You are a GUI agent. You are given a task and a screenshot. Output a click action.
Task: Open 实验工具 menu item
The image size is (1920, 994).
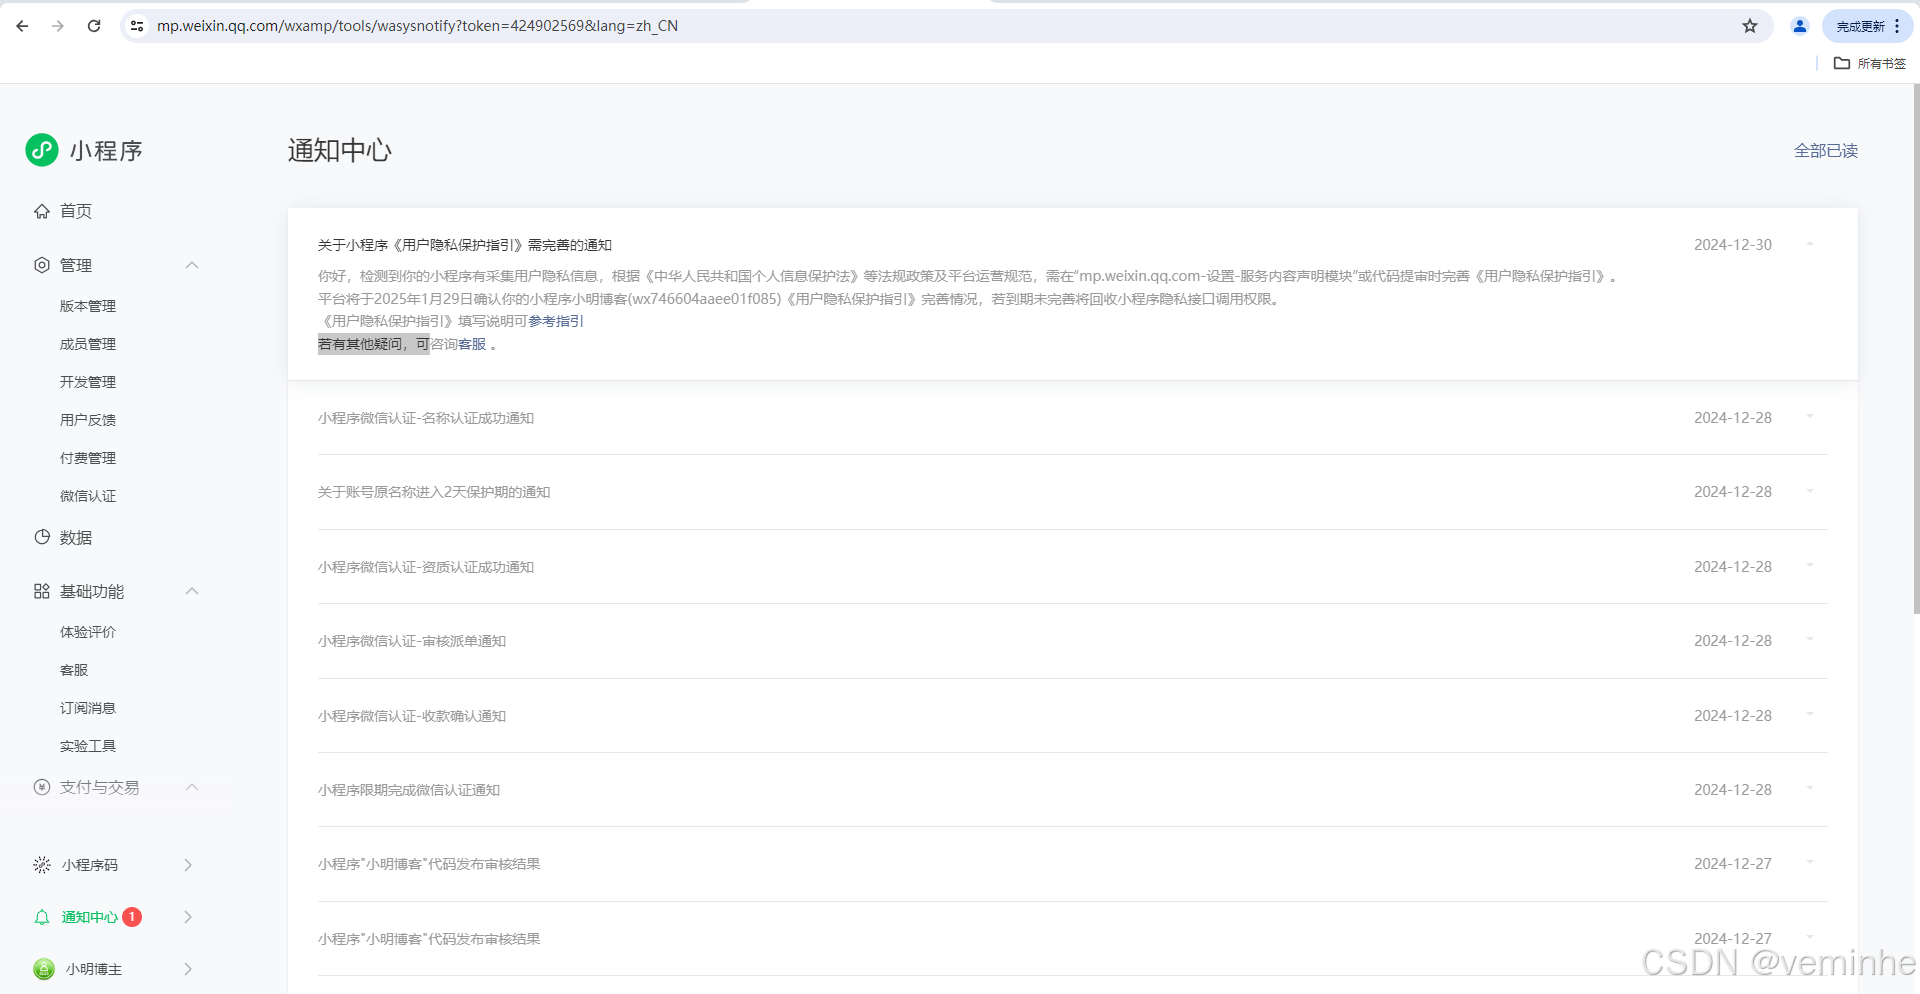[88, 746]
